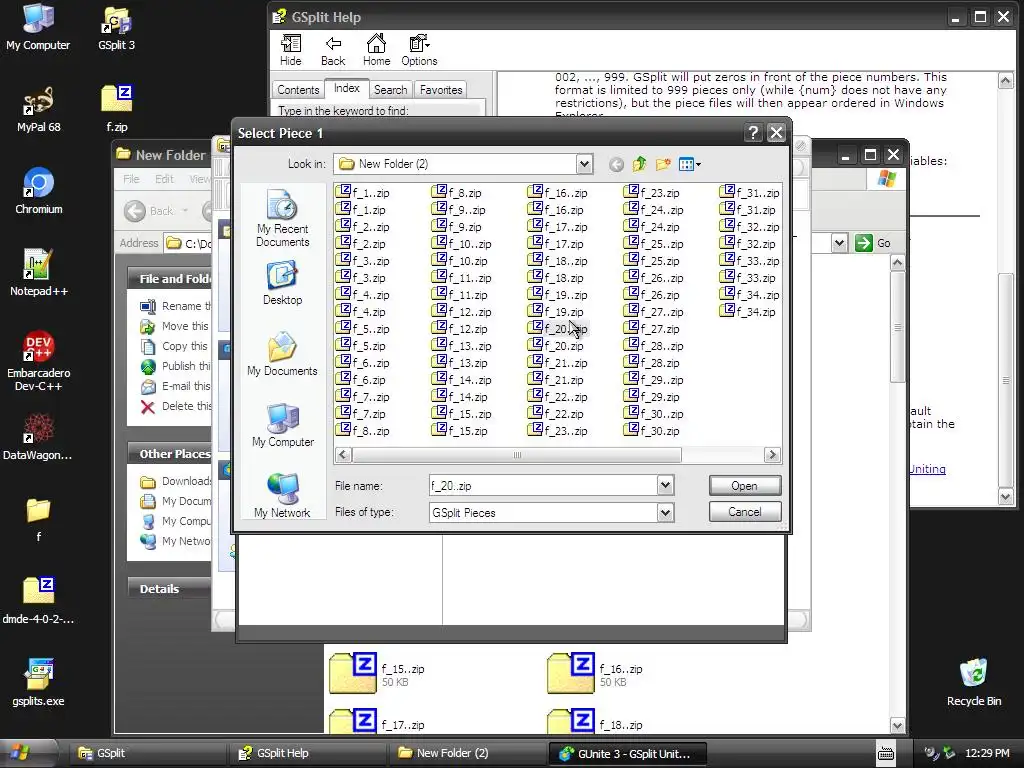Screen dimensions: 1024x768
Task: Click the Uniting link in GSplit Help
Action: (927, 469)
